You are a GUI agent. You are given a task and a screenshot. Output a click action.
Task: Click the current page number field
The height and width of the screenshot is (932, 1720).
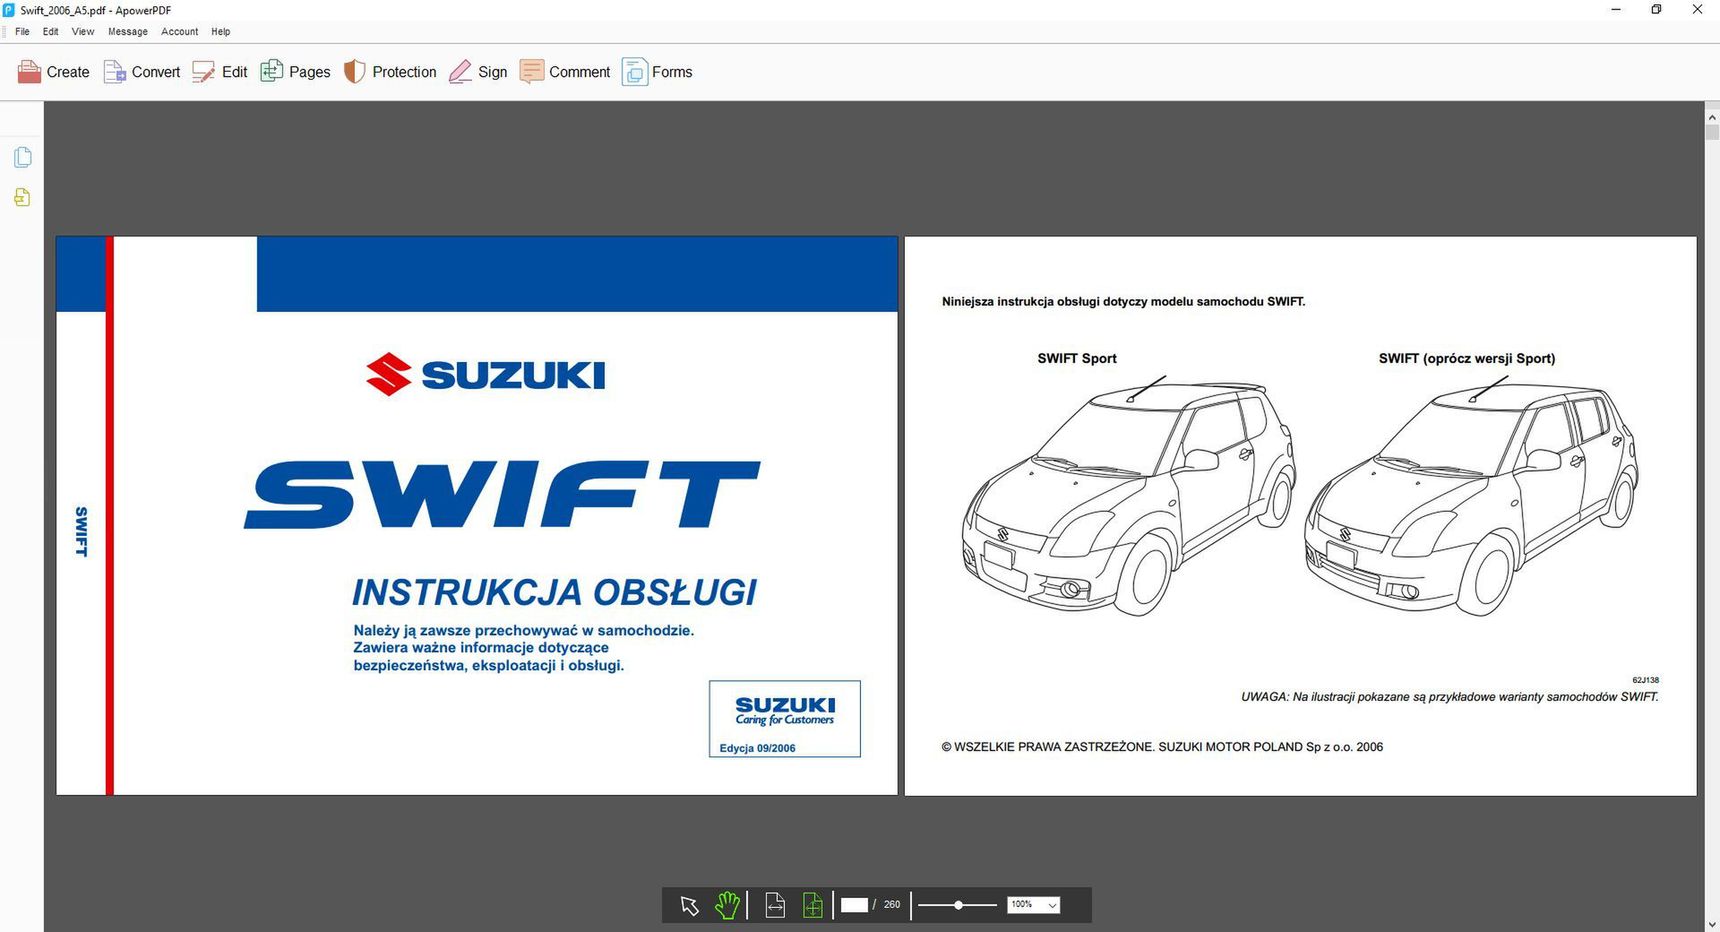tap(854, 905)
